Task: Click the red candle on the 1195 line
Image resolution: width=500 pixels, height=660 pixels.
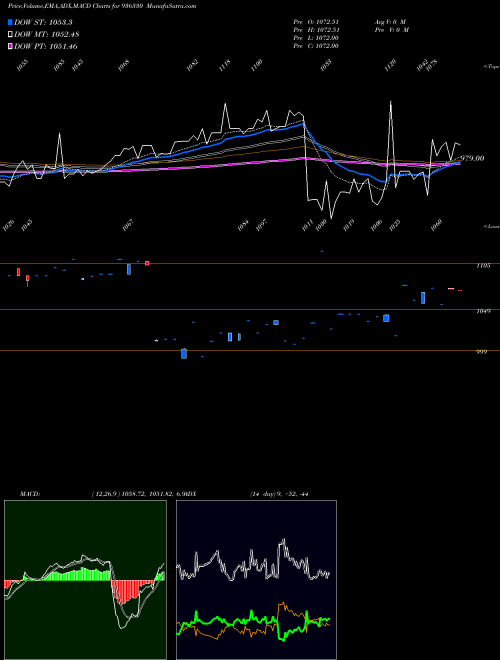Action: [x=147, y=263]
